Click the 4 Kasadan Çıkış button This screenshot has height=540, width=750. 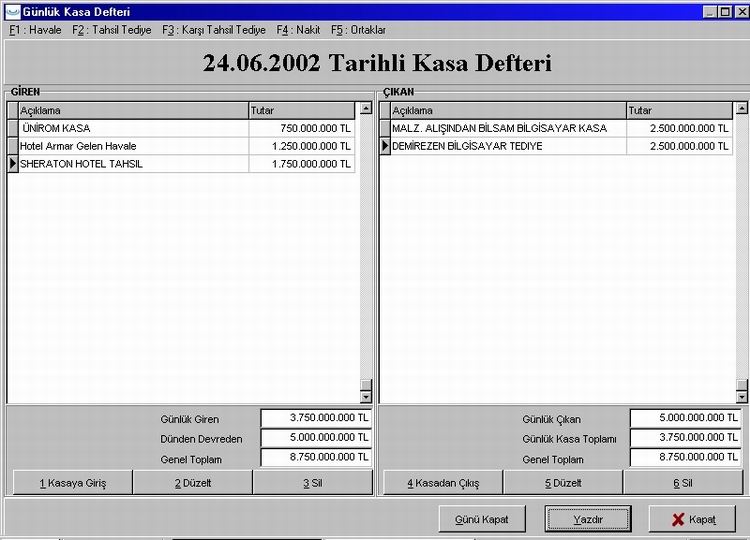pos(443,483)
